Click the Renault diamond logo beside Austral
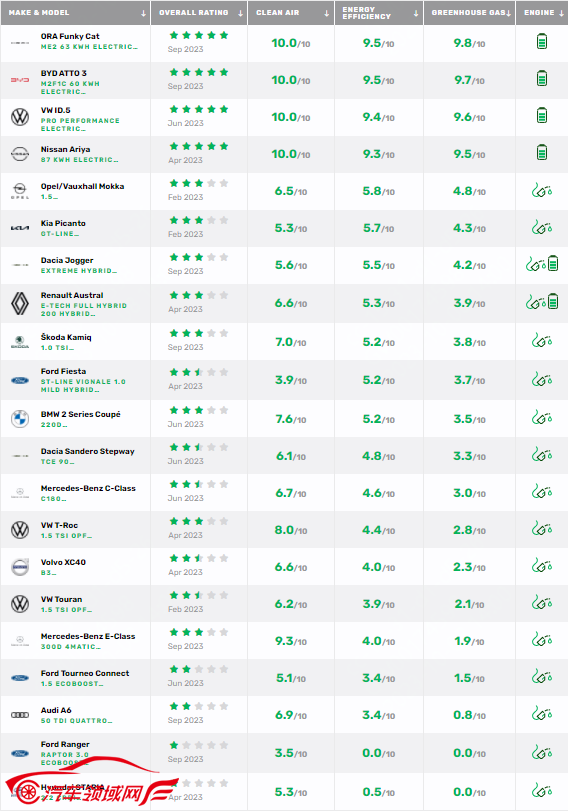The image size is (568, 811). [x=20, y=304]
